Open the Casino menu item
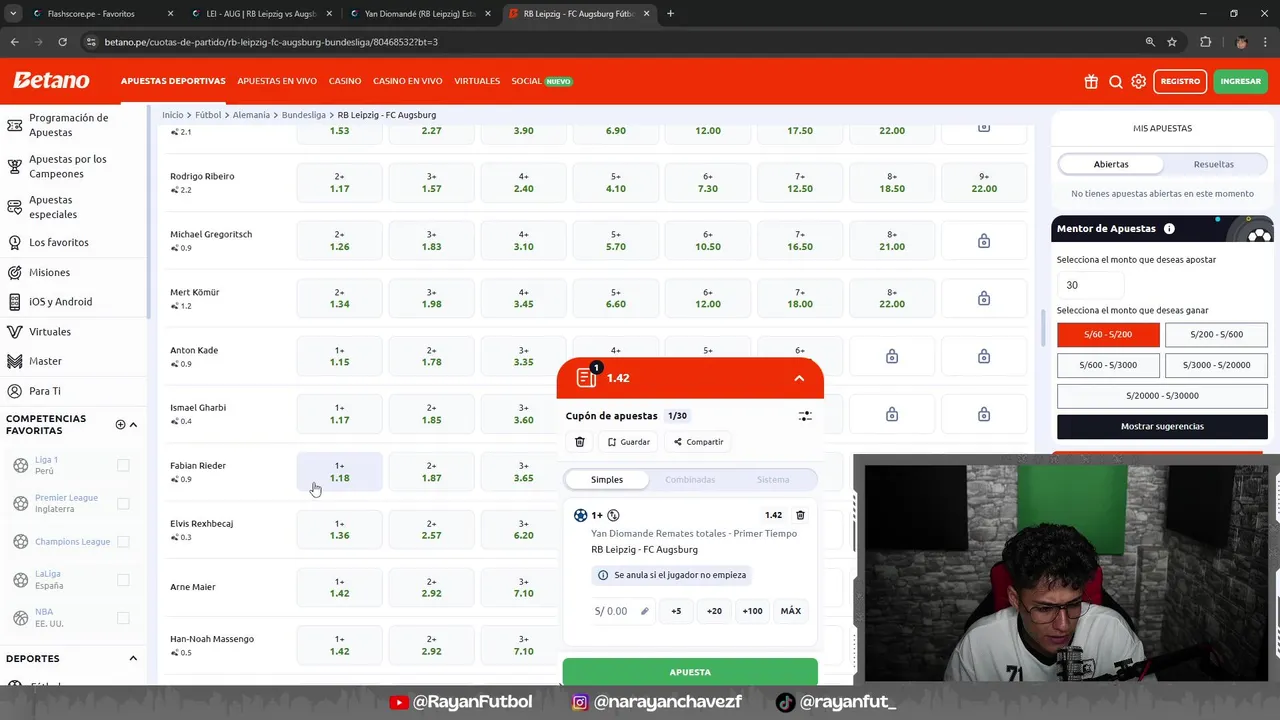Image resolution: width=1280 pixels, height=720 pixels. click(x=345, y=81)
